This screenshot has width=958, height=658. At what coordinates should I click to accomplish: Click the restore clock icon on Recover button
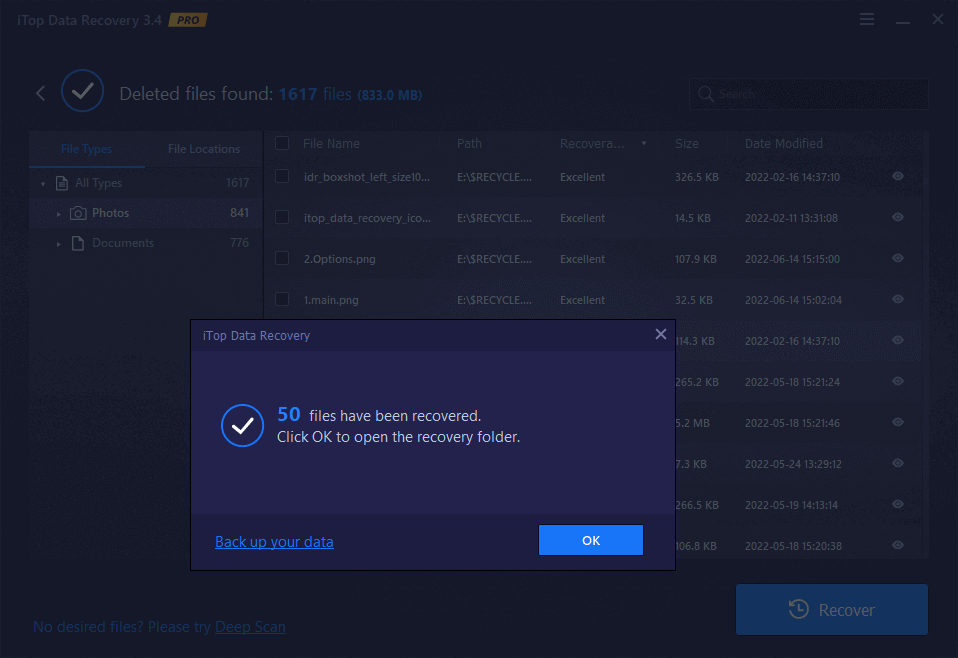(x=798, y=610)
